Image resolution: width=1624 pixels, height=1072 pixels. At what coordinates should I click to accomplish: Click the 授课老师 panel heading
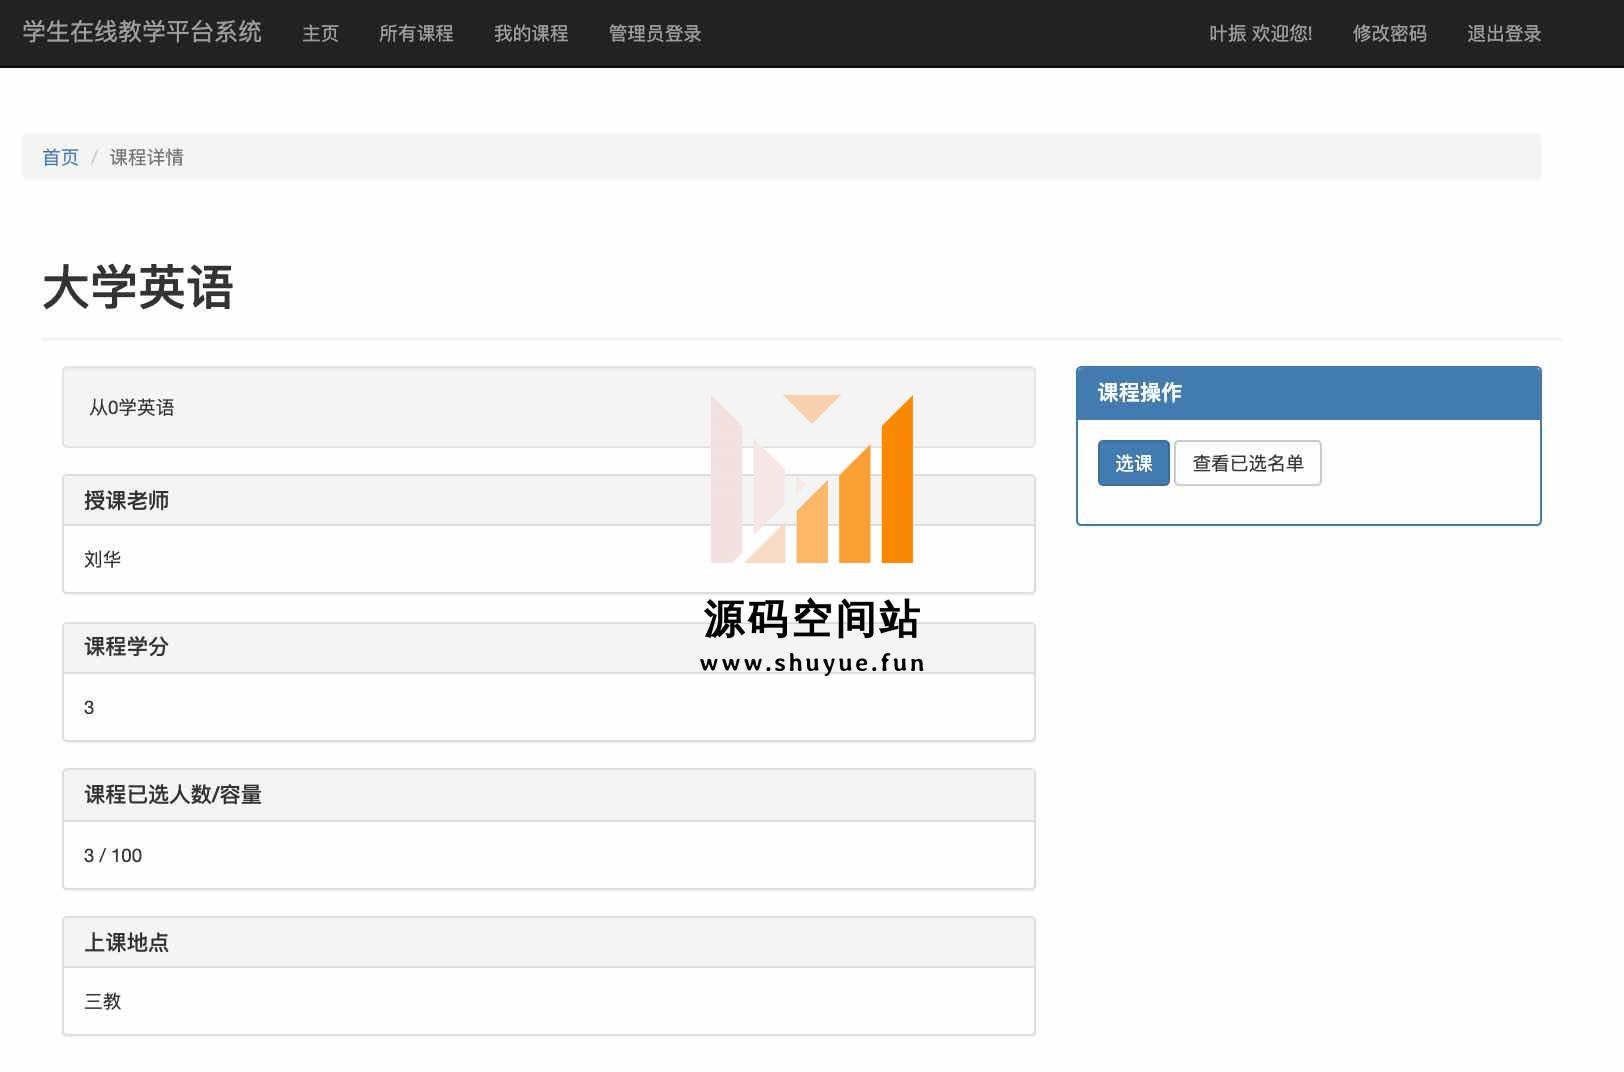126,500
